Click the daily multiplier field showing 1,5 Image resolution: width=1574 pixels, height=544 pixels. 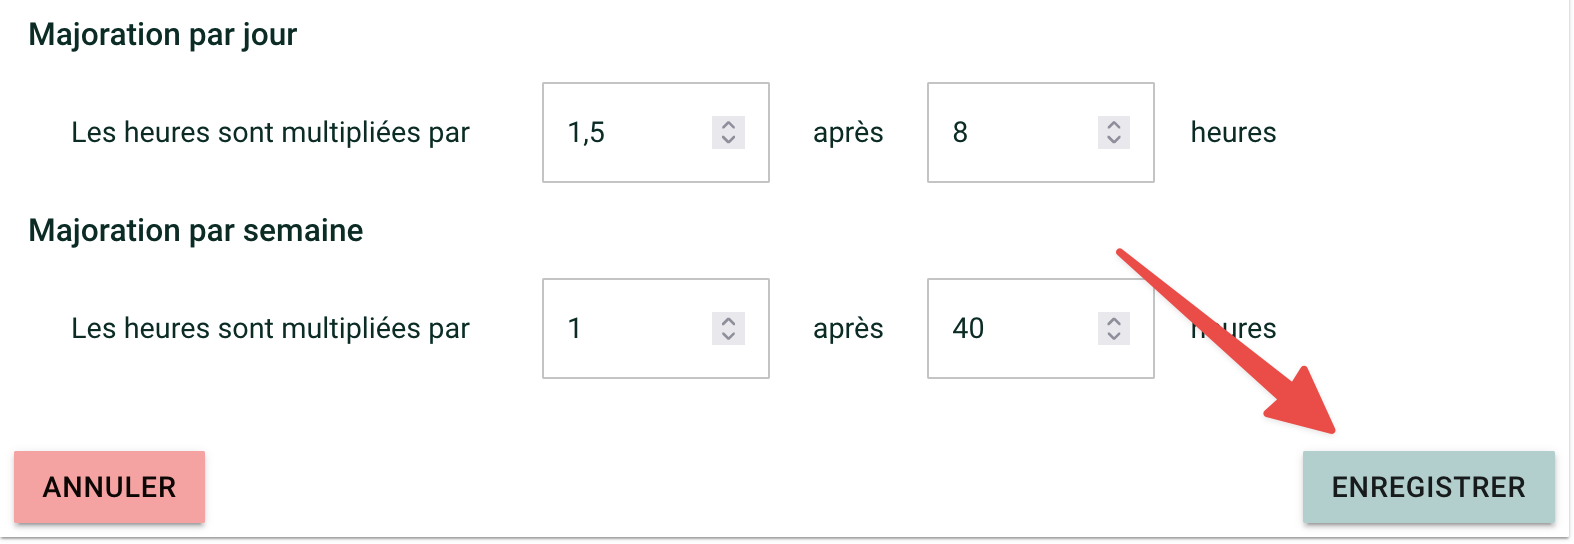tap(630, 132)
